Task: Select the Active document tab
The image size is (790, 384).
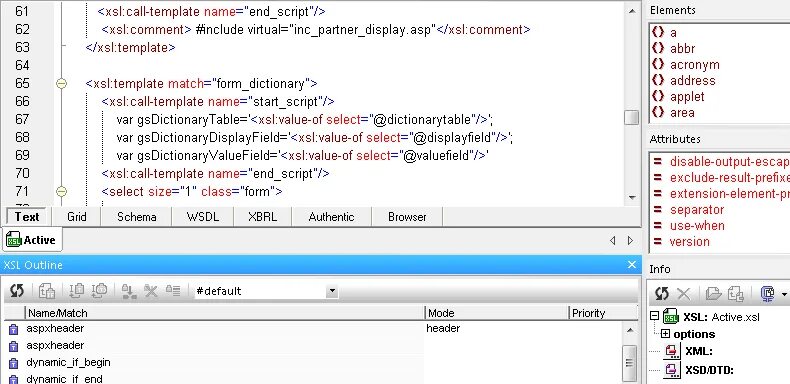Action: click(31, 240)
